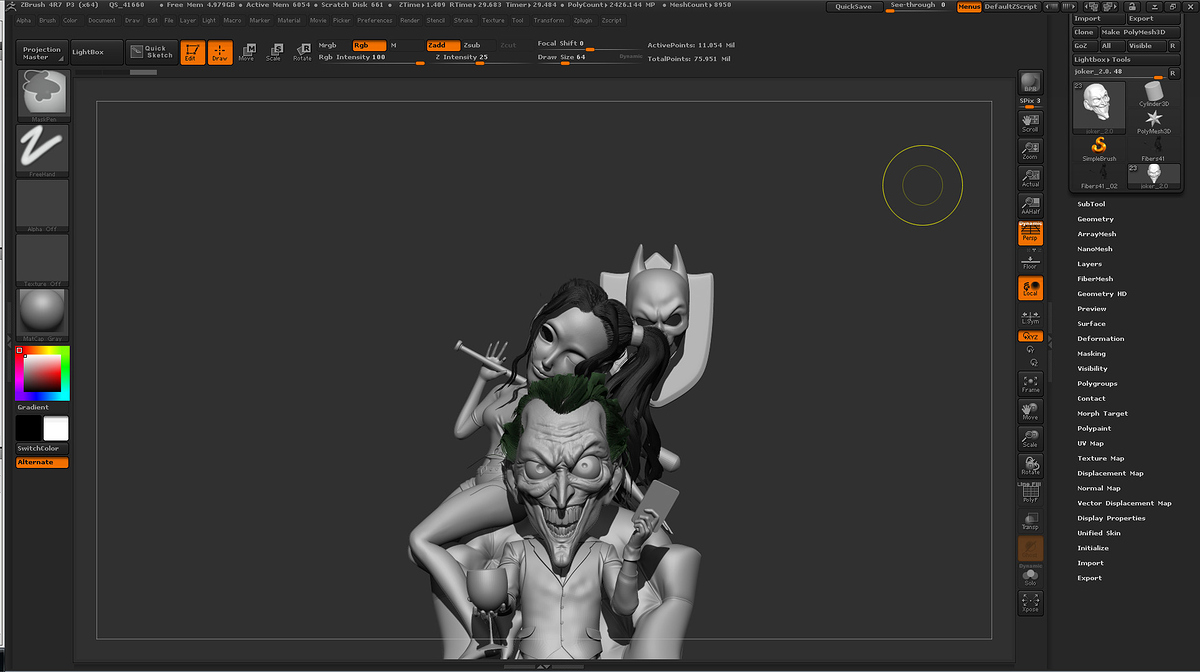
Task: Toggle Persp perspective view
Action: (x=1030, y=234)
